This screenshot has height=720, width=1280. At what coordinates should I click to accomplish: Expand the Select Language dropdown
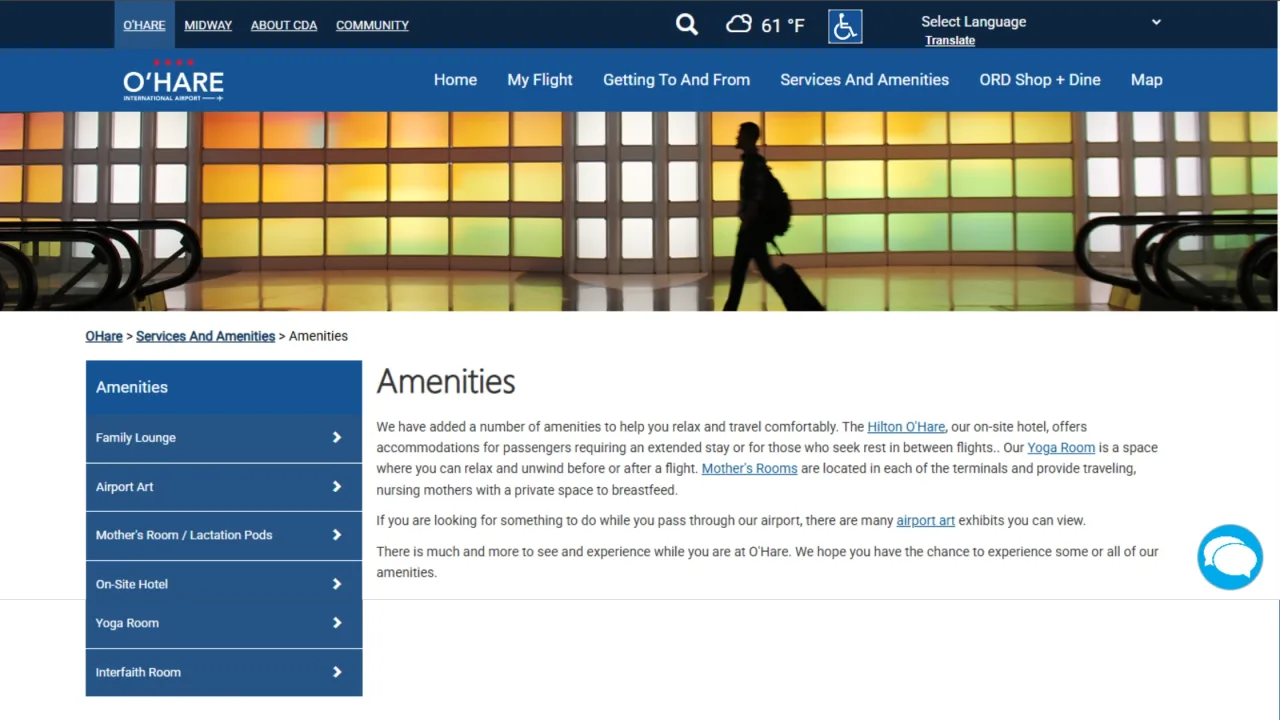1041,21
